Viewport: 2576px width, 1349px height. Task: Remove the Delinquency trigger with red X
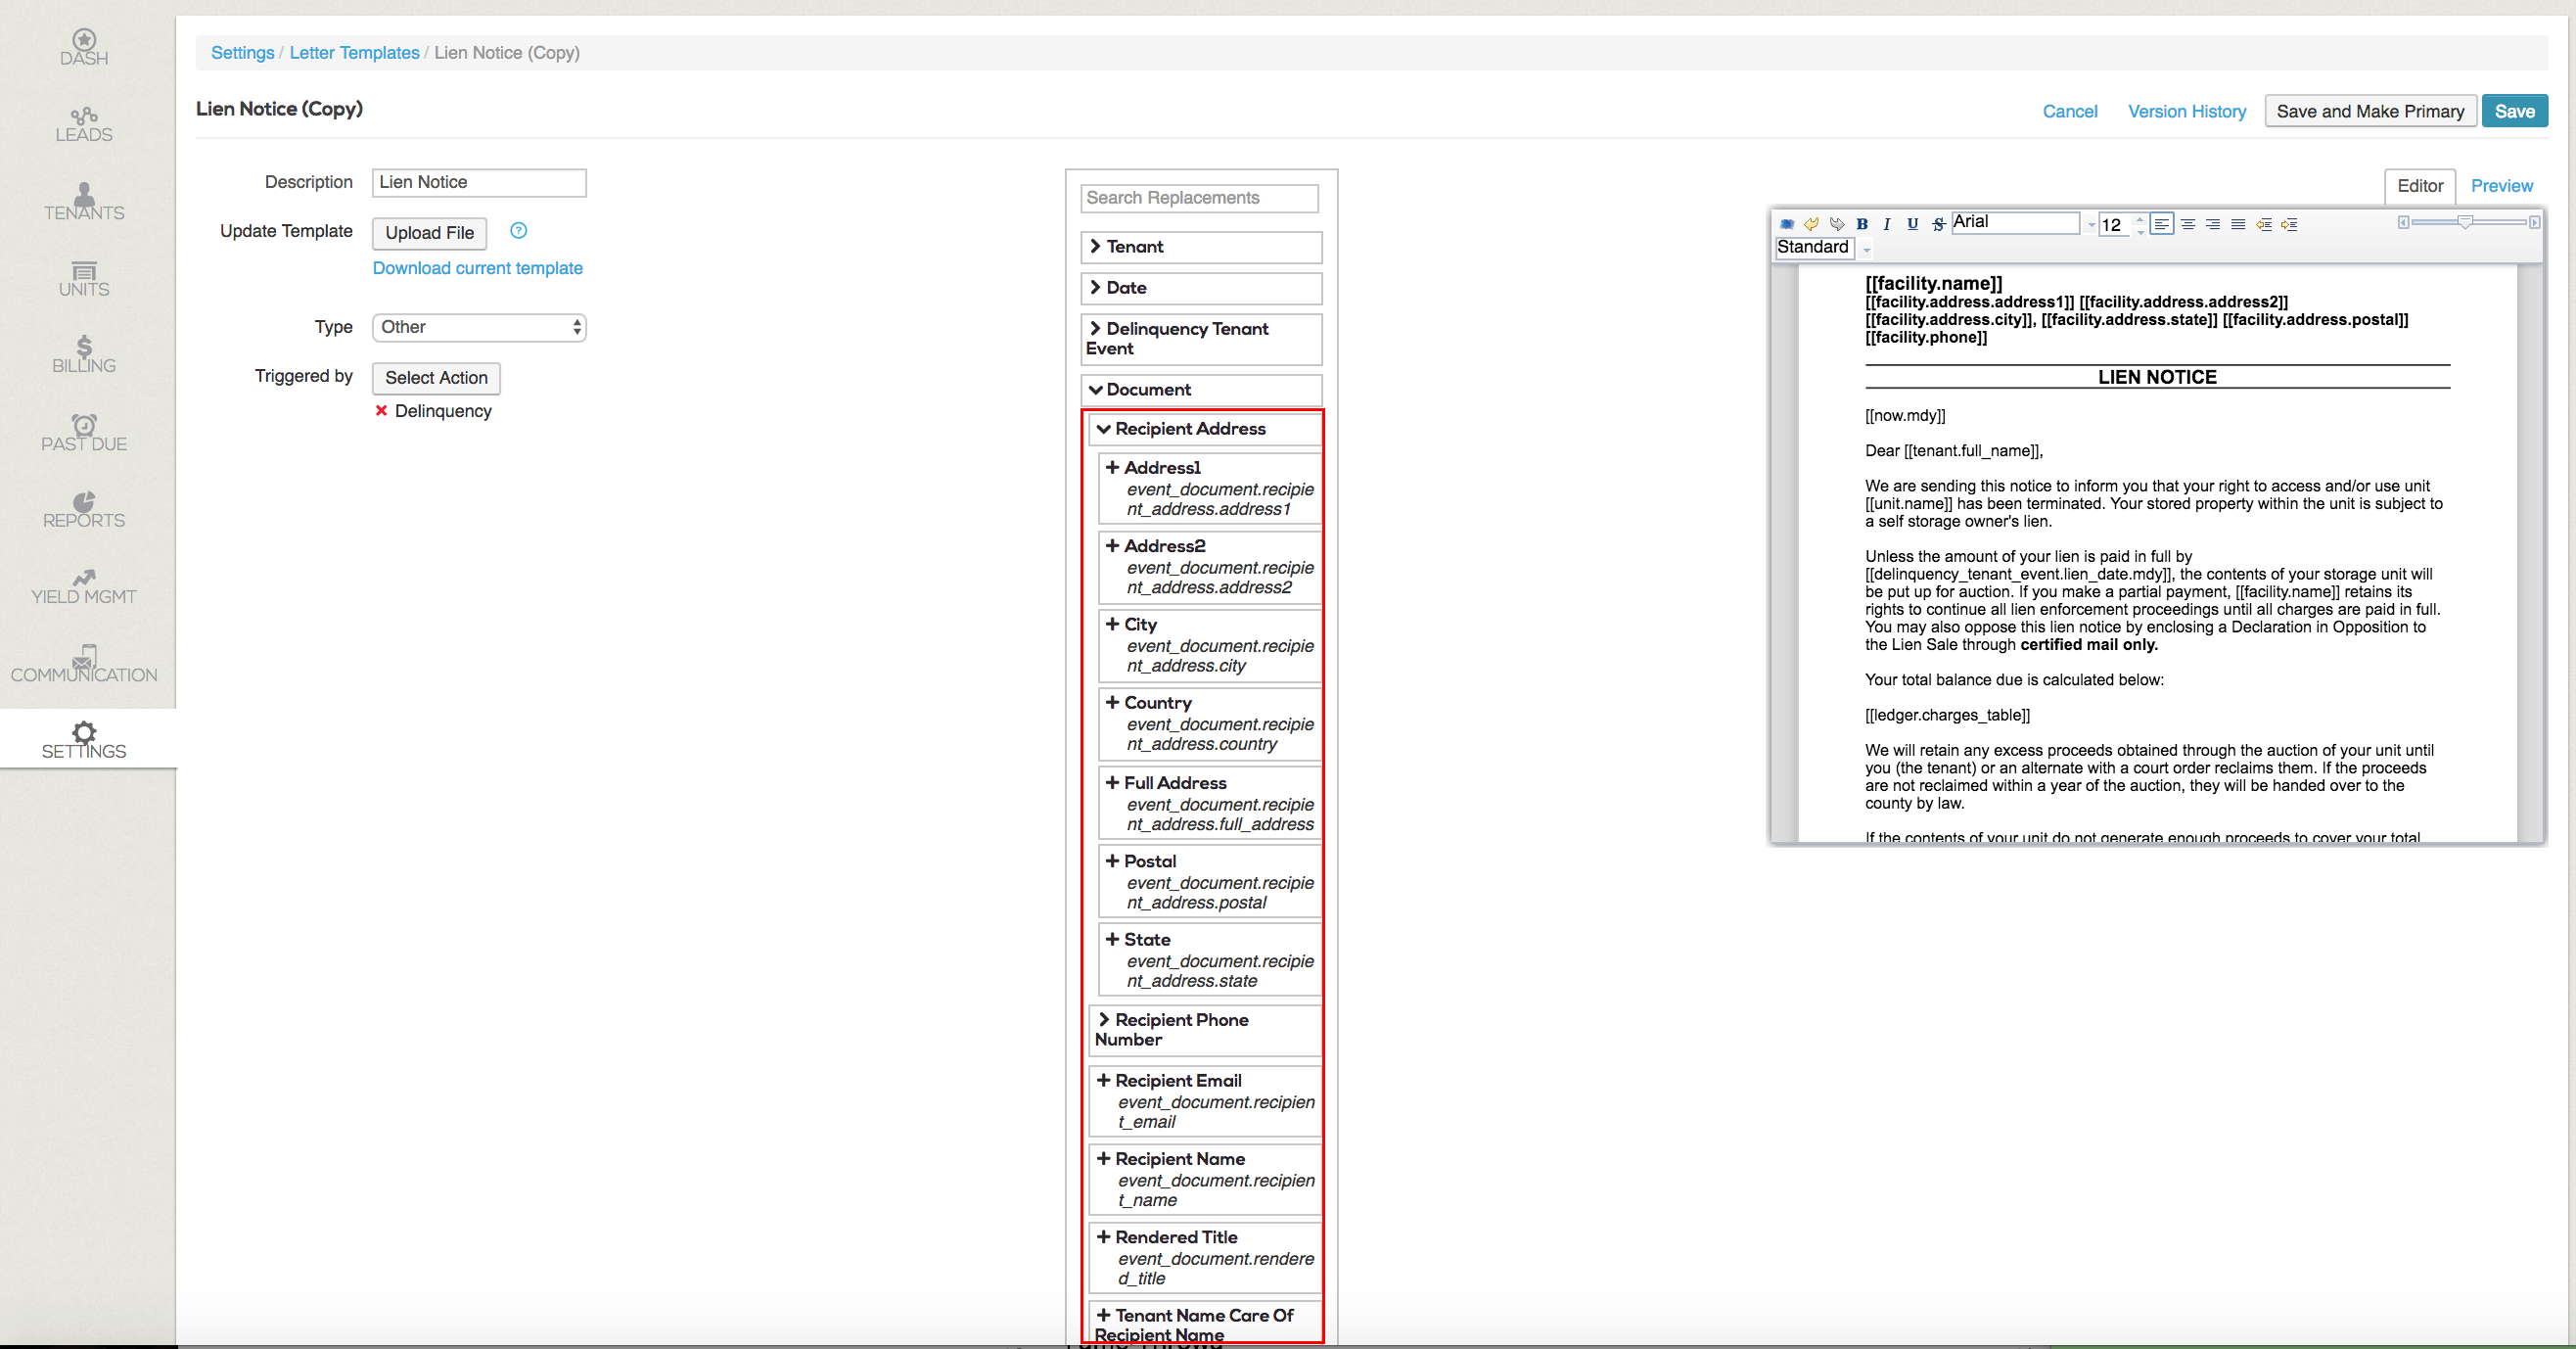[381, 411]
